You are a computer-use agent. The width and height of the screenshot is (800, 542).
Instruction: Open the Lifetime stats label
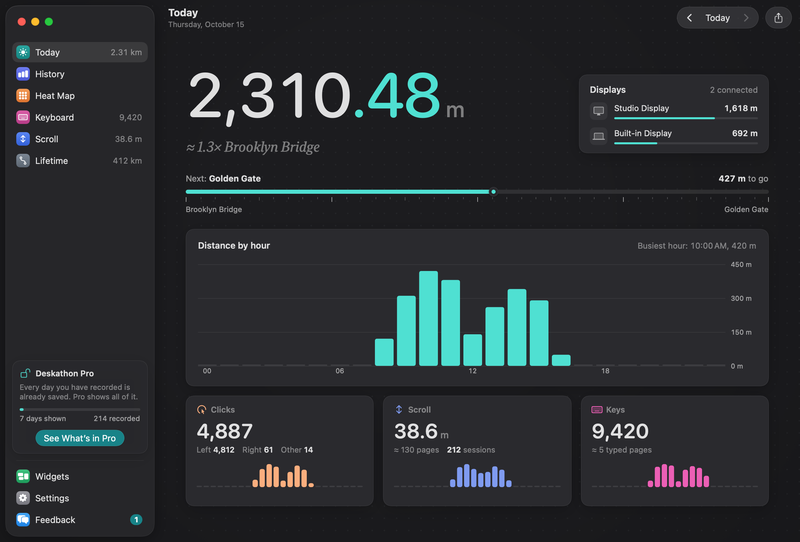coord(52,161)
